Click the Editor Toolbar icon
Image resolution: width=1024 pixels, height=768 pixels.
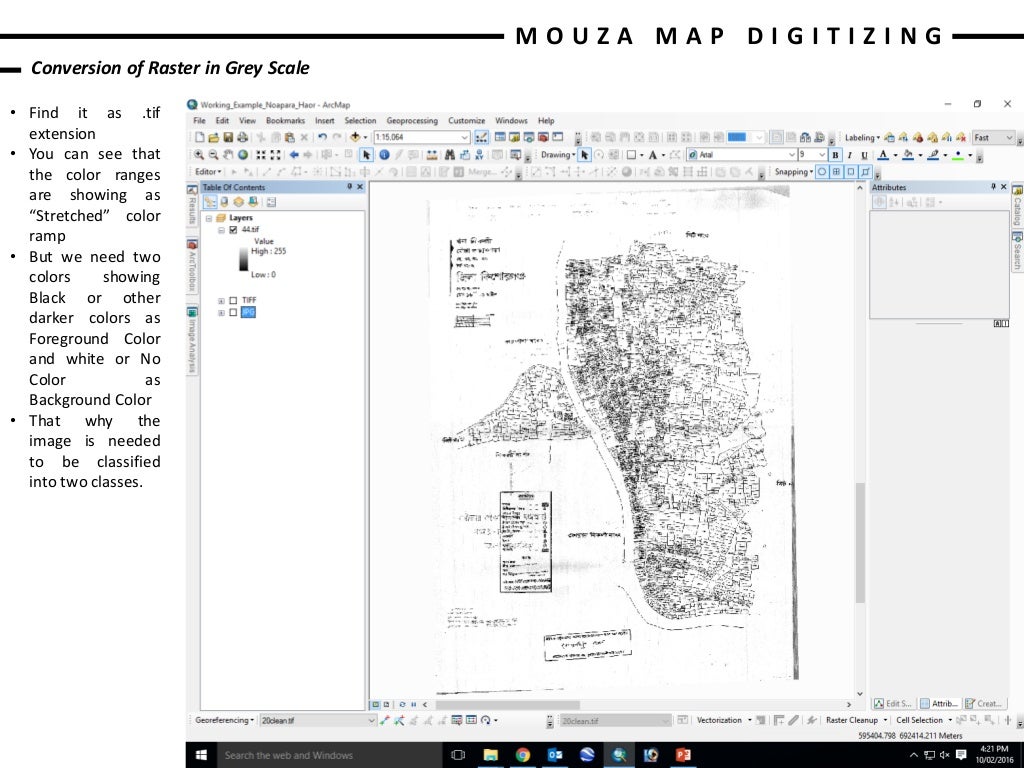click(481, 137)
